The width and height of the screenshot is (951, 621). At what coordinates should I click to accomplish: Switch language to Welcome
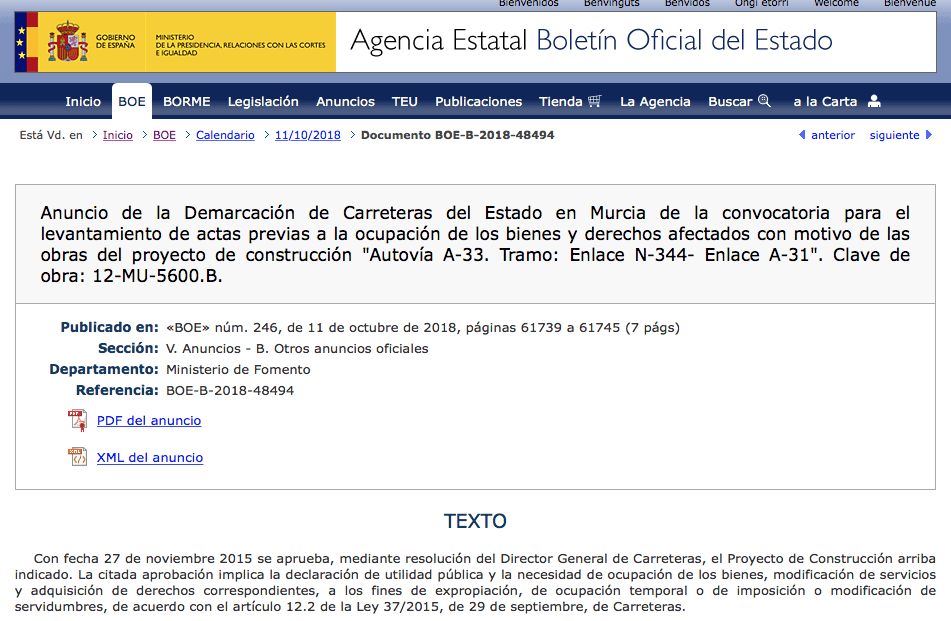pos(836,4)
